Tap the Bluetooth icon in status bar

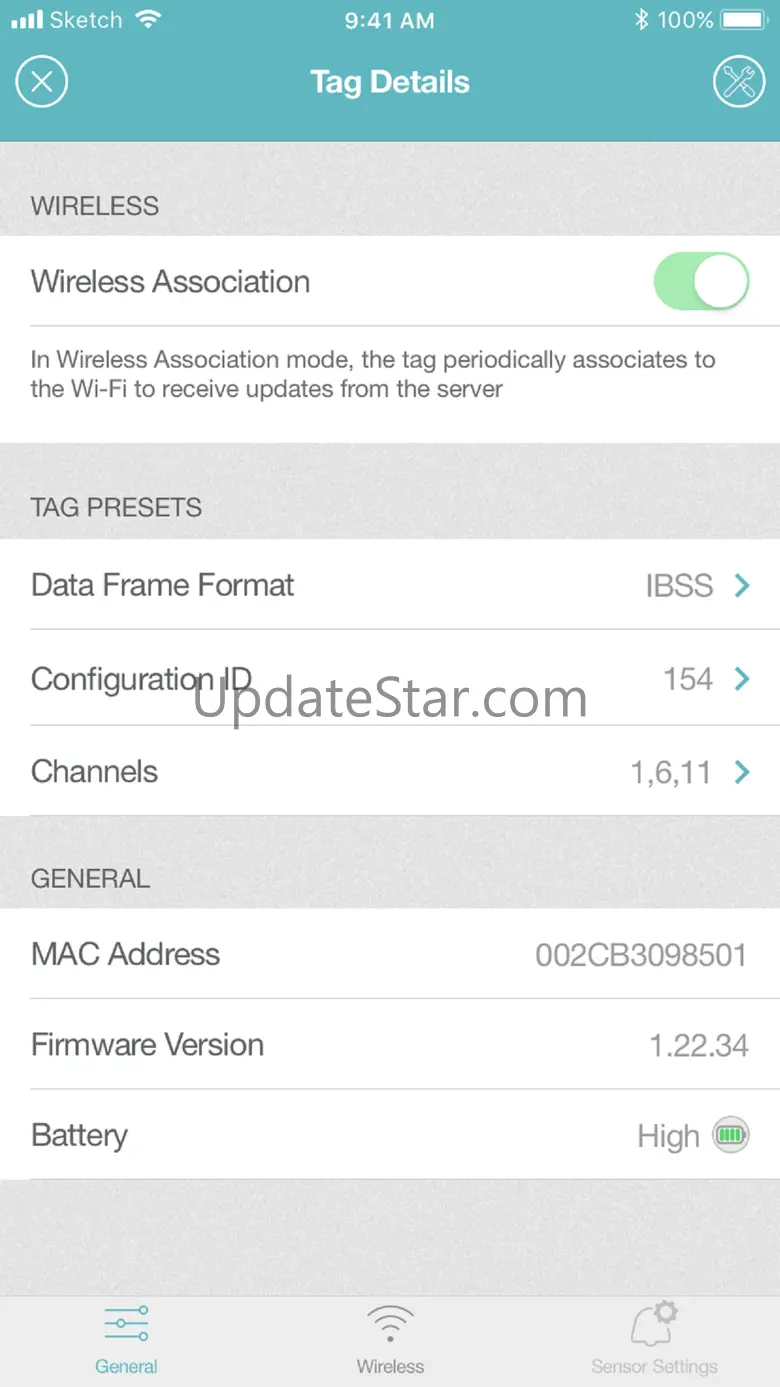click(641, 20)
